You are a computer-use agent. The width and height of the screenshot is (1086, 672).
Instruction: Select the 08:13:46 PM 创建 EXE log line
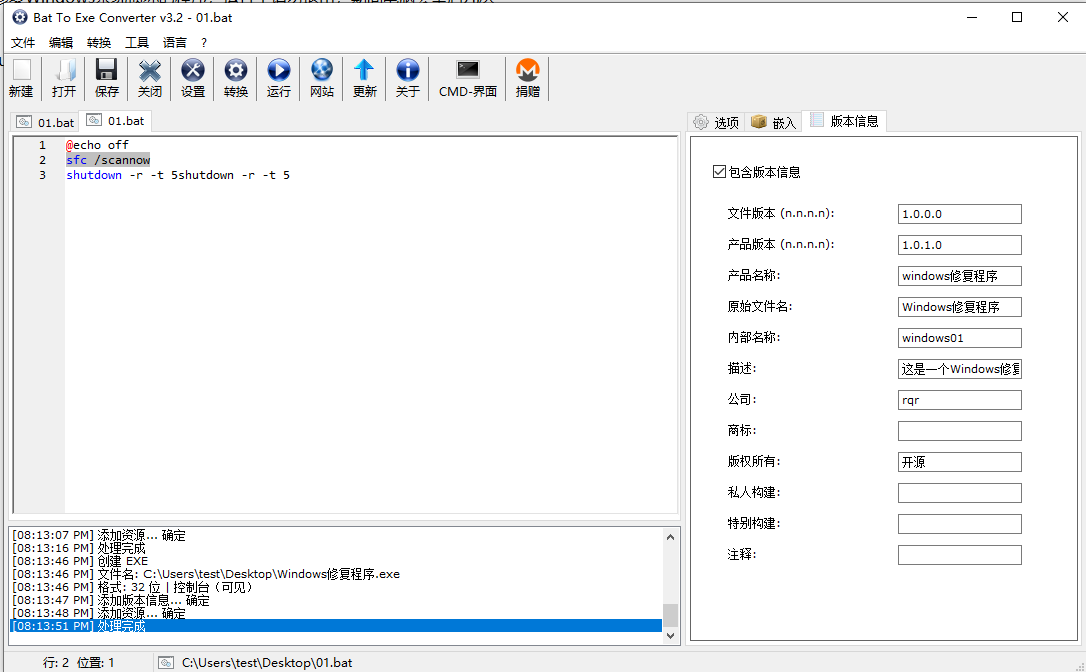[80, 561]
